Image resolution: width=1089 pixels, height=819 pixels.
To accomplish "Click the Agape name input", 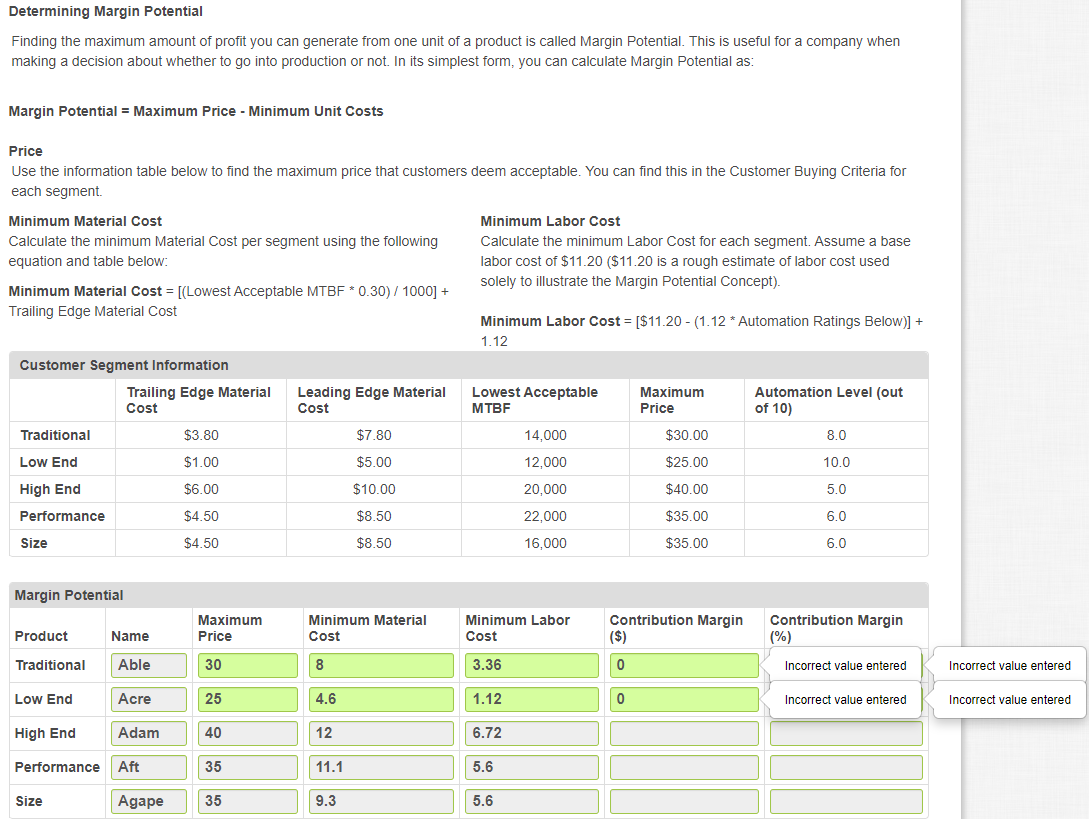I will click(148, 800).
